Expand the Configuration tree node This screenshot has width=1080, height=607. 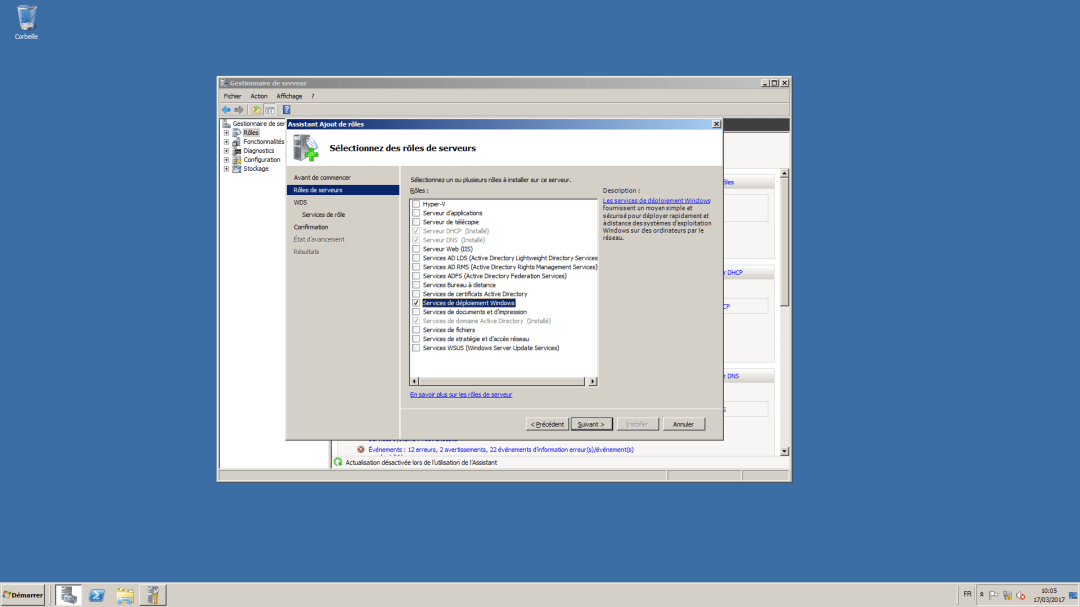(x=225, y=159)
